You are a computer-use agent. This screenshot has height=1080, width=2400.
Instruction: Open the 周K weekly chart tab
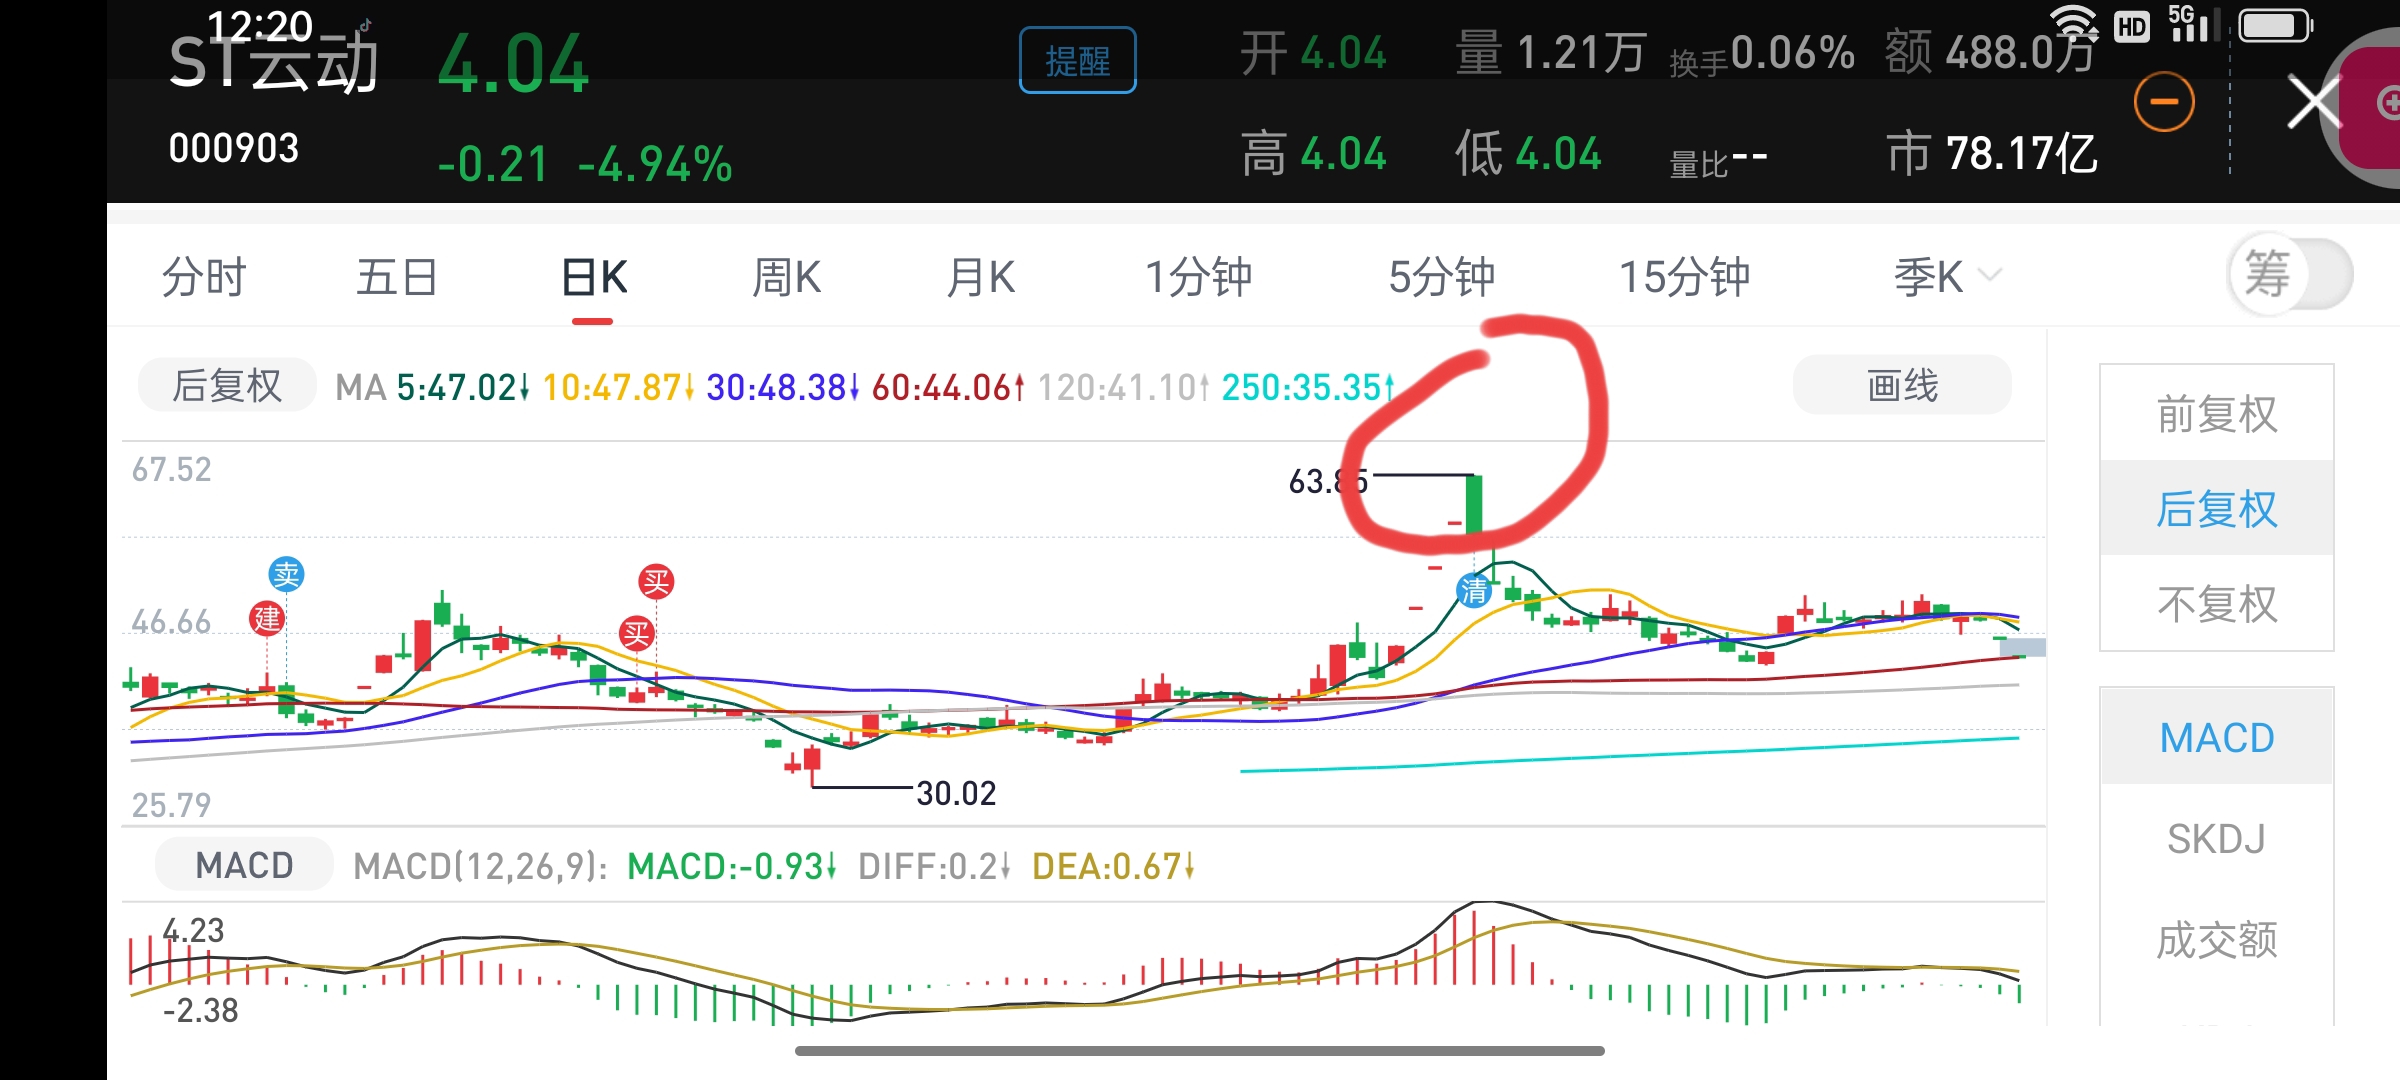pyautogui.click(x=786, y=277)
